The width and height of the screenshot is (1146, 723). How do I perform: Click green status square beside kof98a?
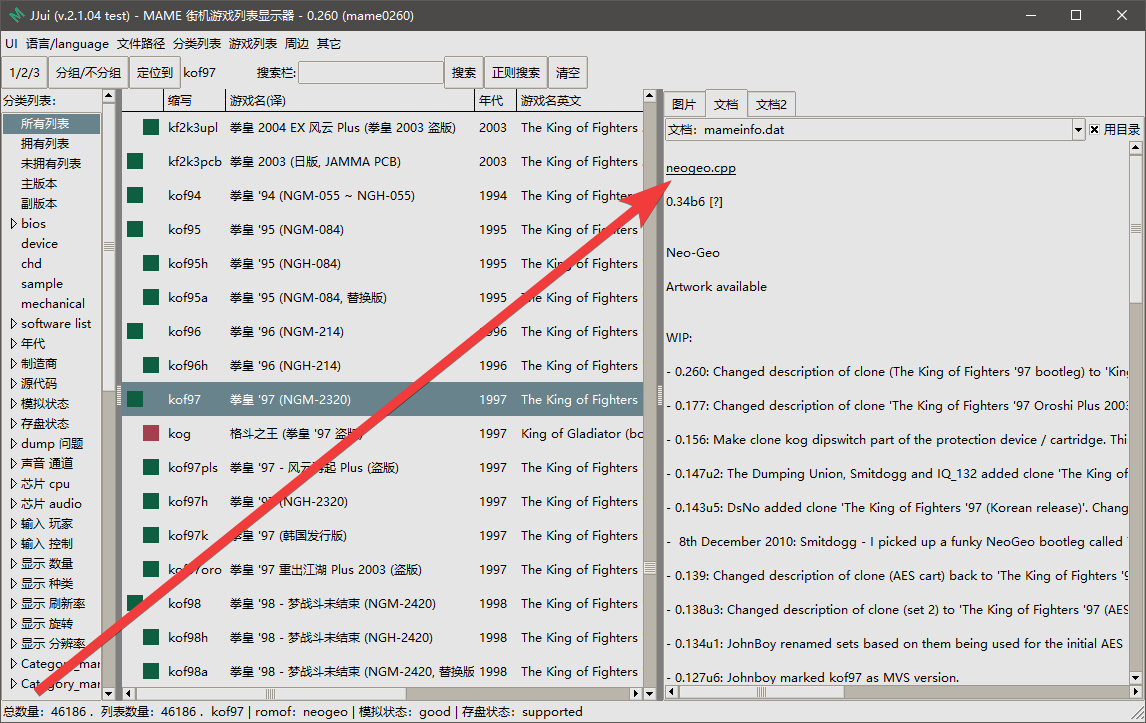(151, 671)
